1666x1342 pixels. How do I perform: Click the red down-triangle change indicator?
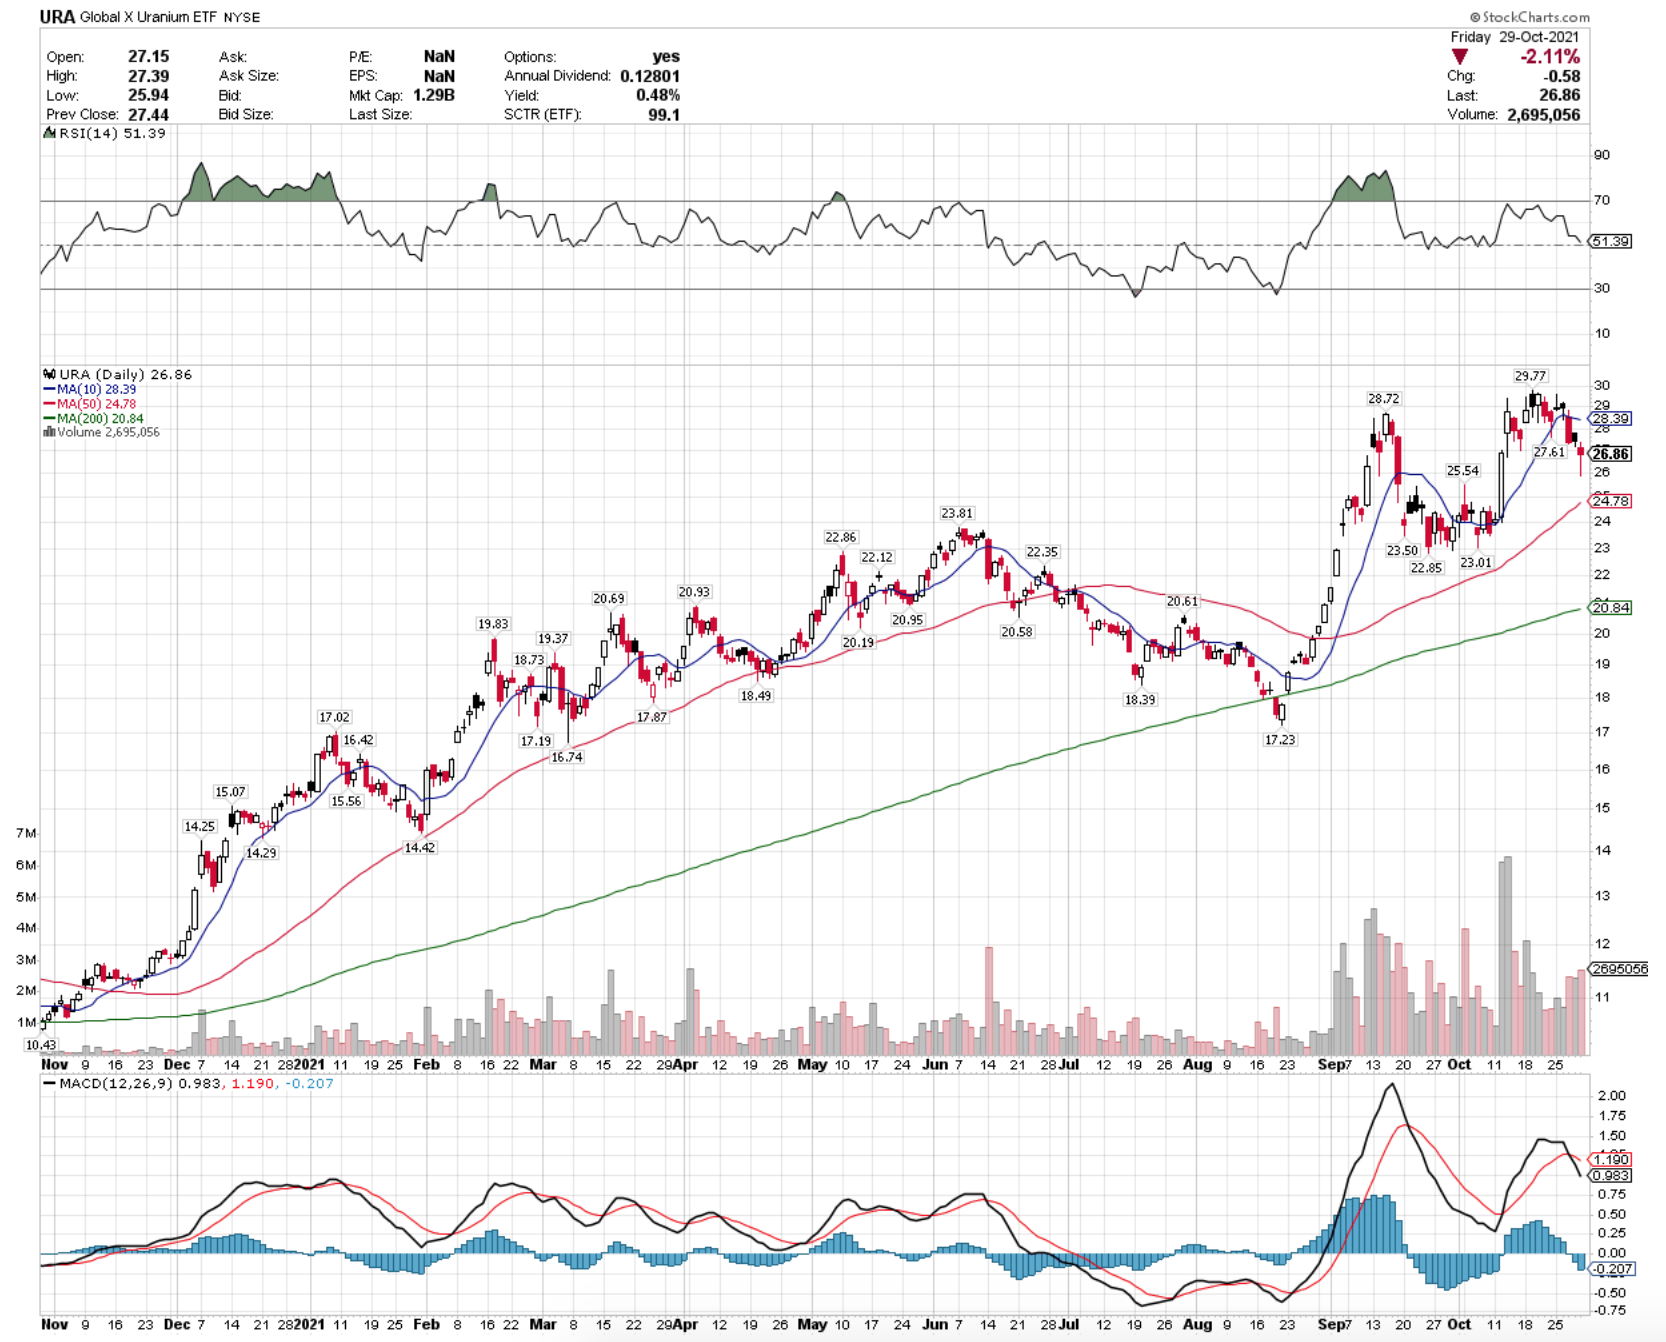pos(1460,57)
